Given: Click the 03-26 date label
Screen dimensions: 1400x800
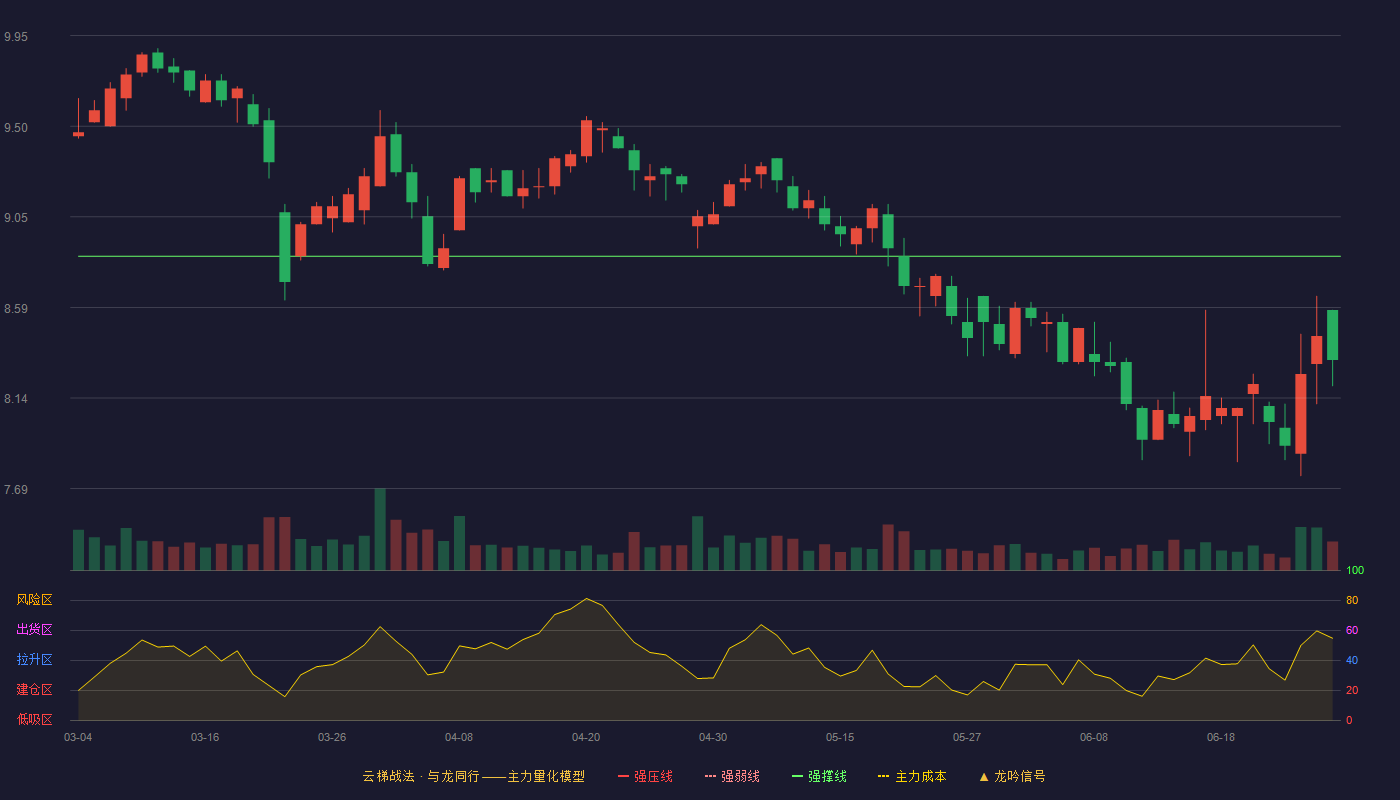Looking at the screenshot, I should tap(332, 737).
